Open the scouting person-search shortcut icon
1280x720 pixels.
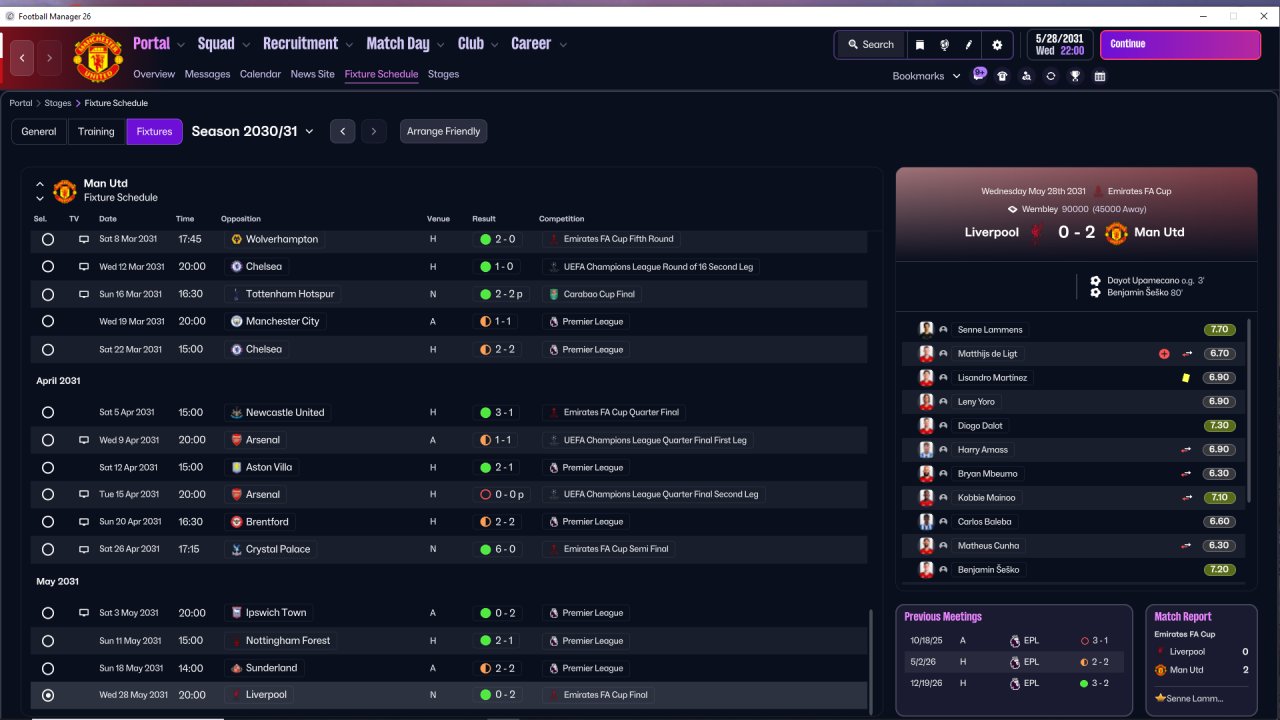coord(1026,76)
